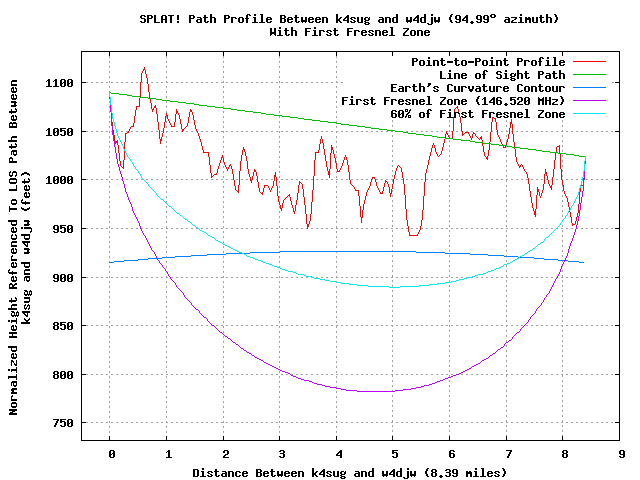Click the x-axis tick label 6
This screenshot has height=480, width=640.
tap(451, 454)
